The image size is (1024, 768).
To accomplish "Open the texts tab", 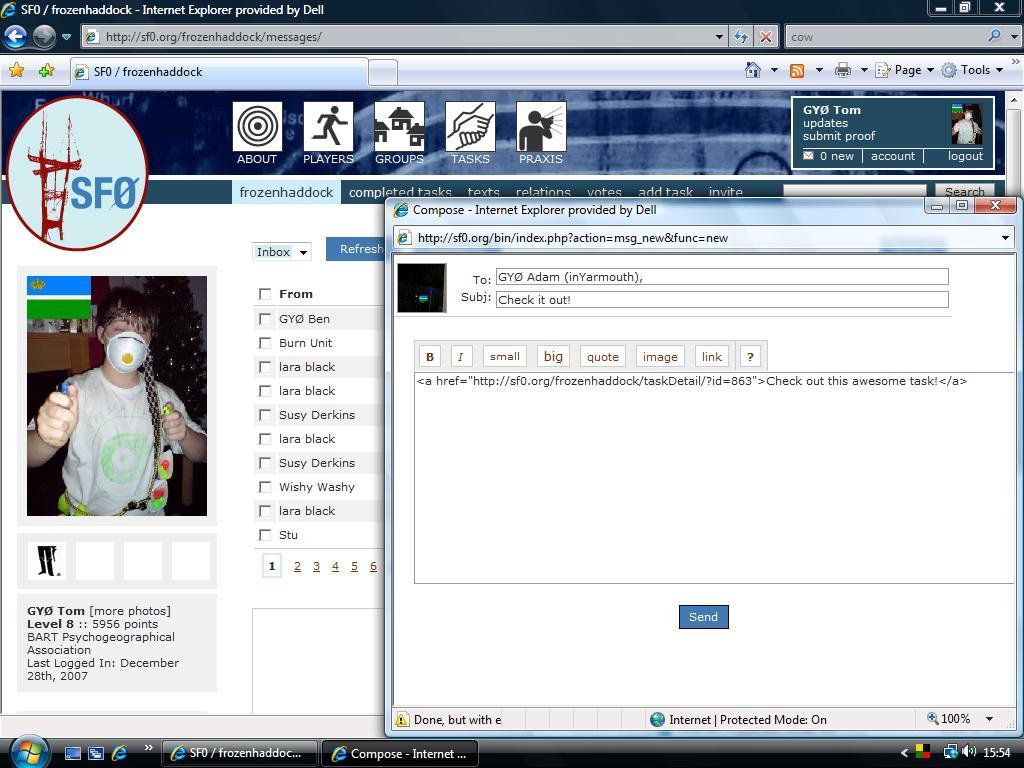I will 483,192.
